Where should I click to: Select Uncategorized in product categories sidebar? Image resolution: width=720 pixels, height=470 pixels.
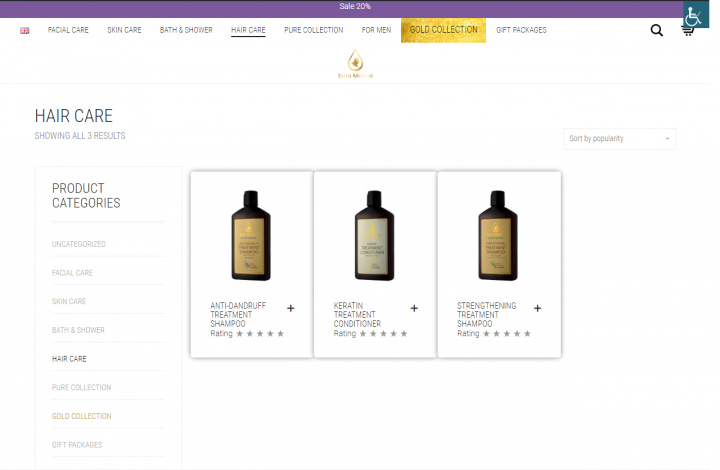pyautogui.click(x=79, y=244)
